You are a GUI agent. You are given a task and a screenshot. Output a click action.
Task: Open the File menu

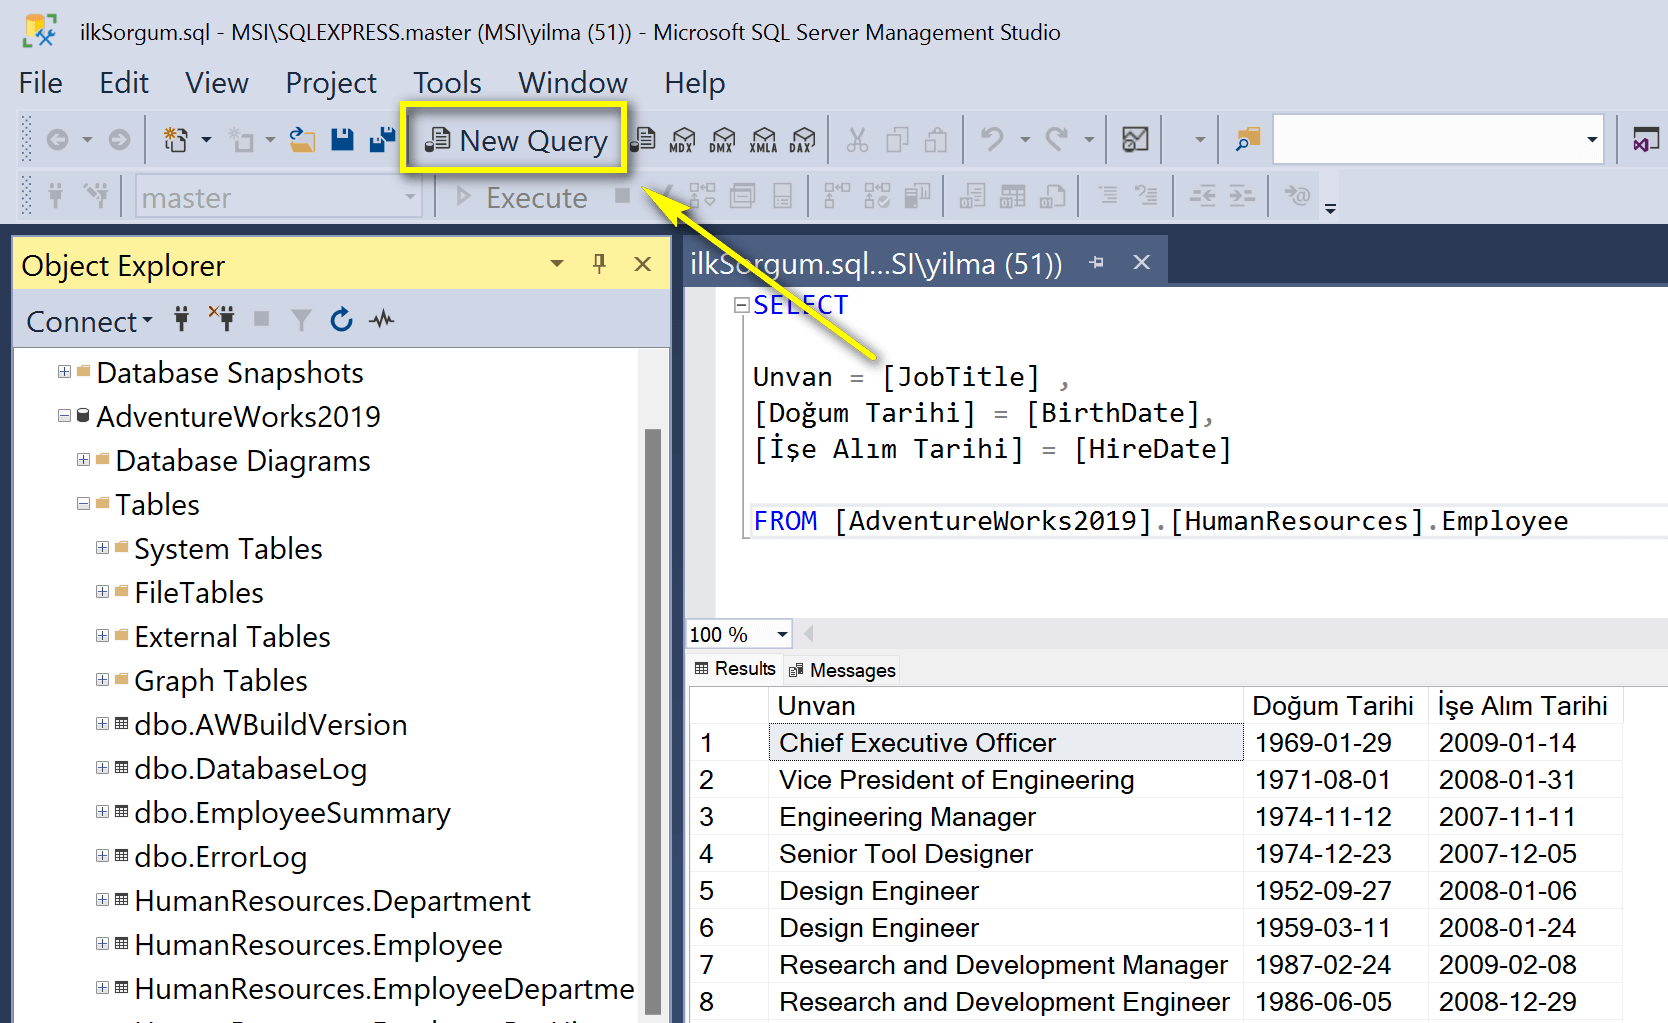coord(41,83)
